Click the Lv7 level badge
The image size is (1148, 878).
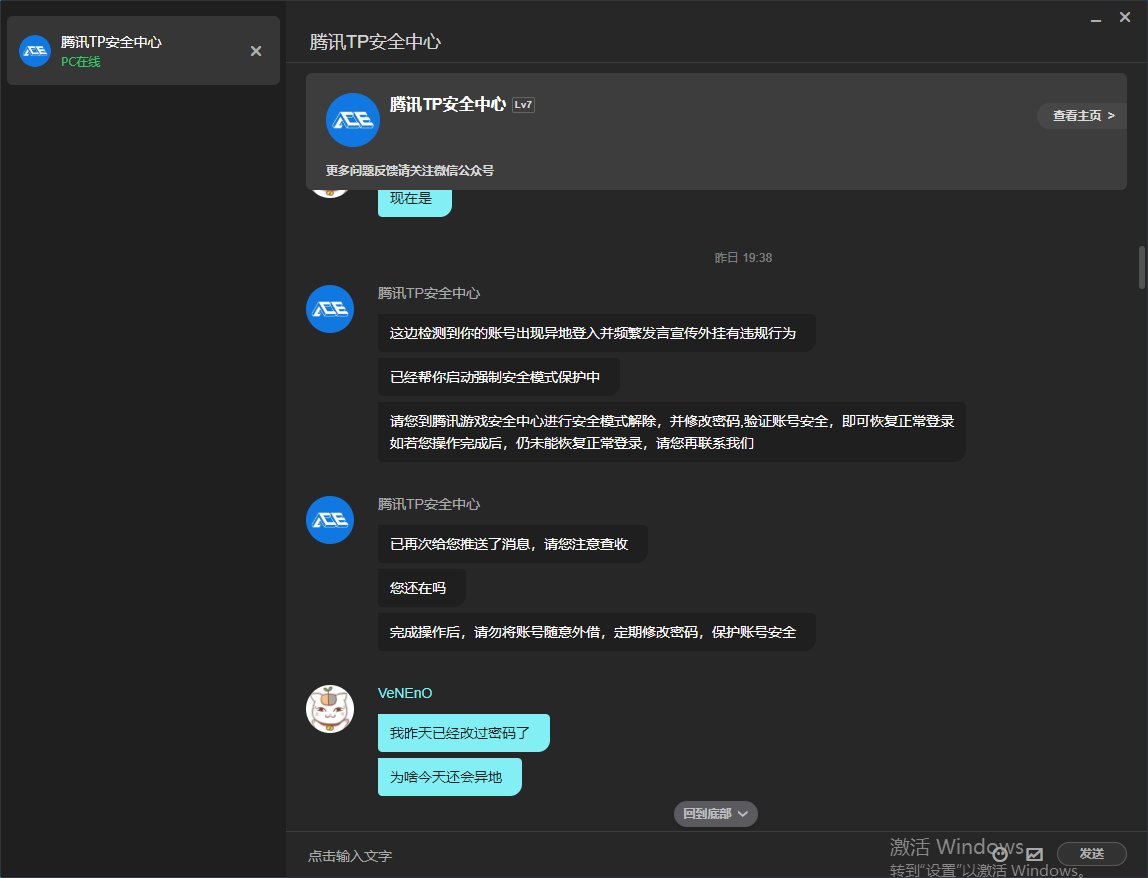pyautogui.click(x=523, y=105)
